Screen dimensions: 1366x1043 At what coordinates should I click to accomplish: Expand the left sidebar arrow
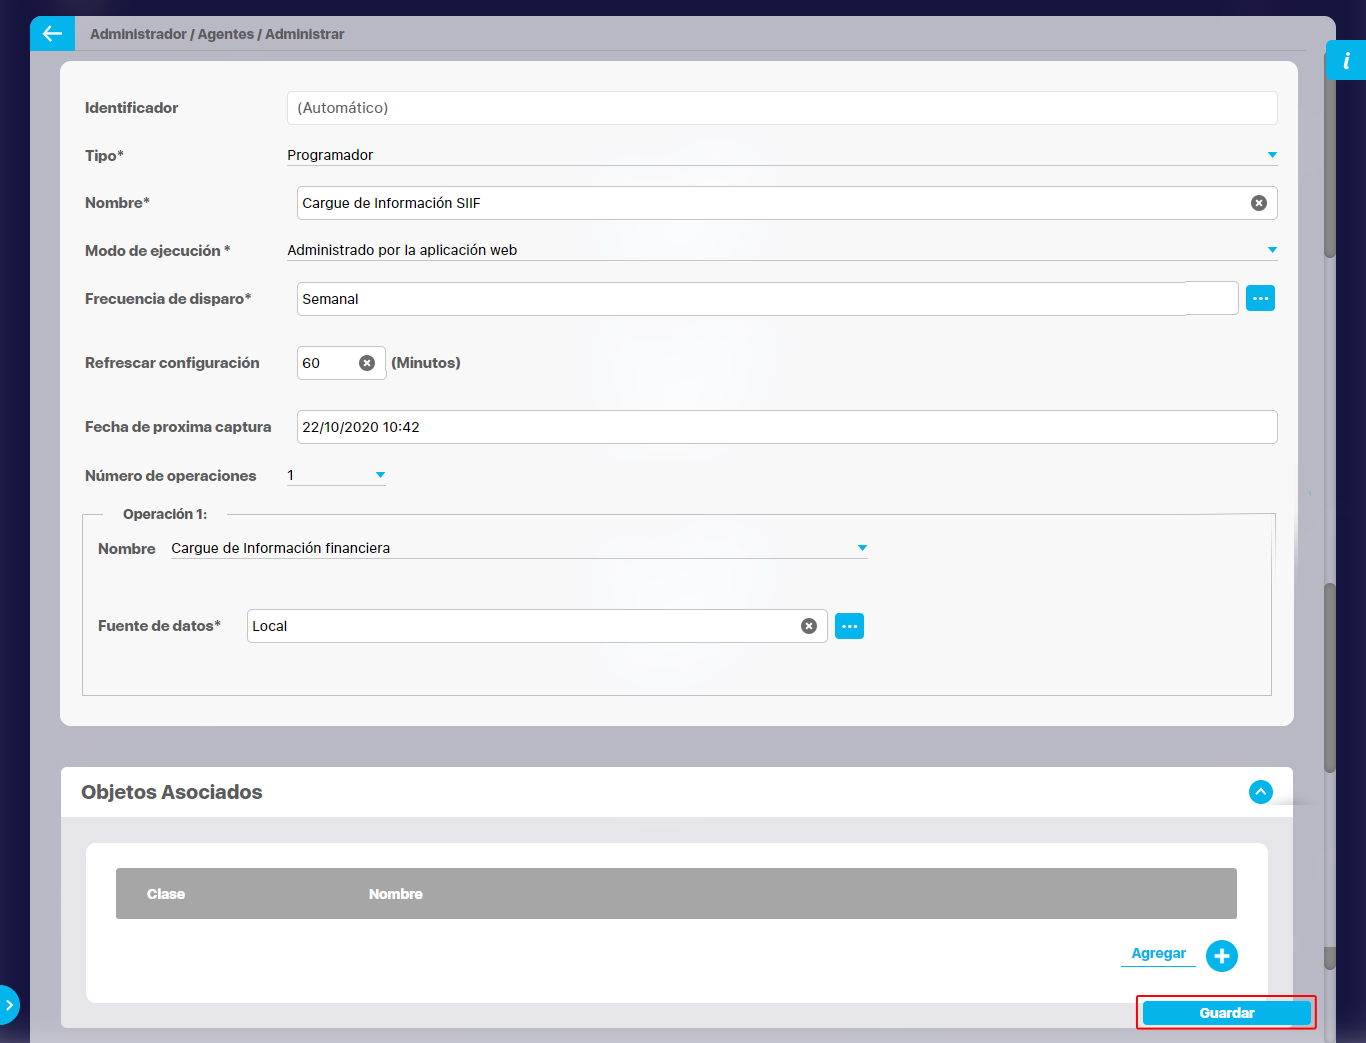pyautogui.click(x=9, y=1004)
